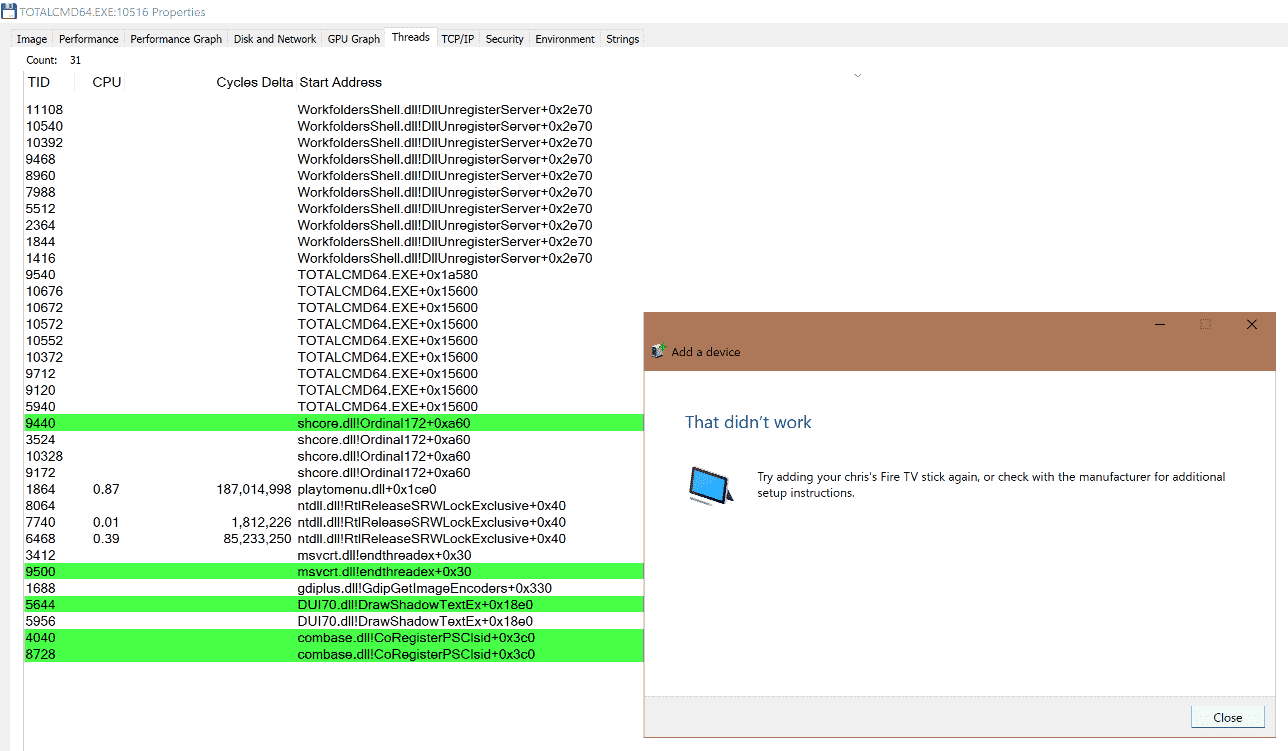The height and width of the screenshot is (751, 1288).
Task: Sort by the Start Address column header
Action: (x=340, y=82)
